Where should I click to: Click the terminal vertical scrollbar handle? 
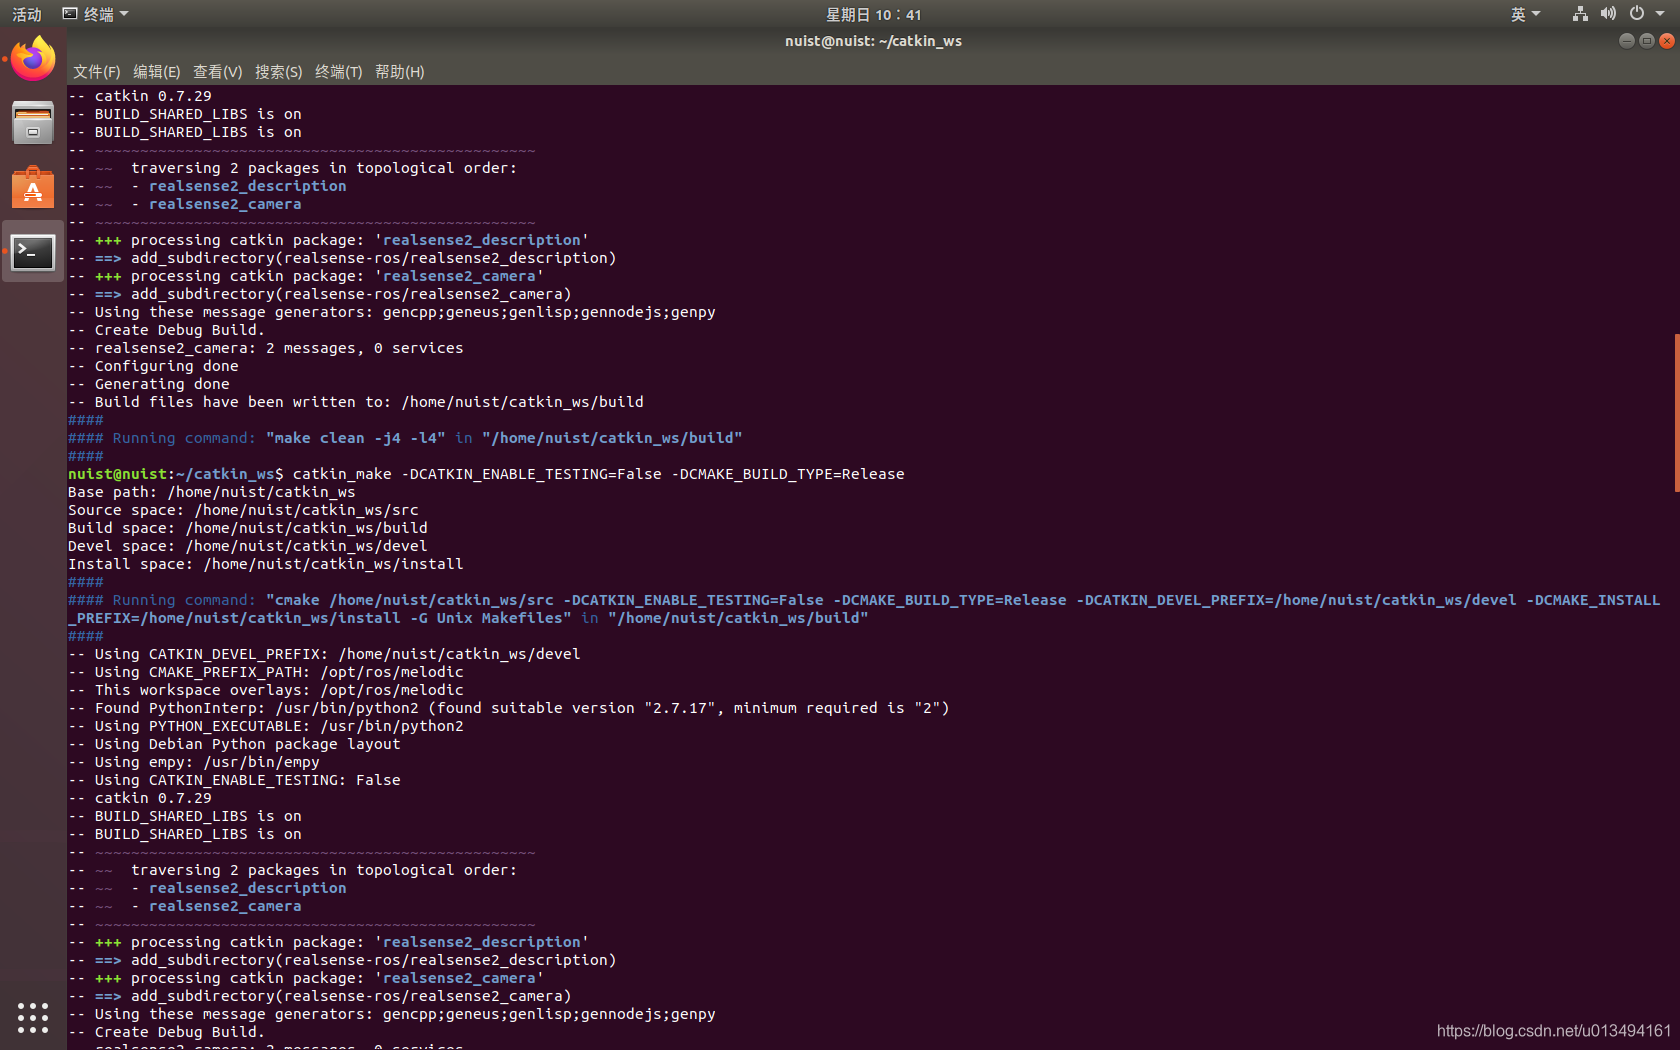coord(1676,412)
